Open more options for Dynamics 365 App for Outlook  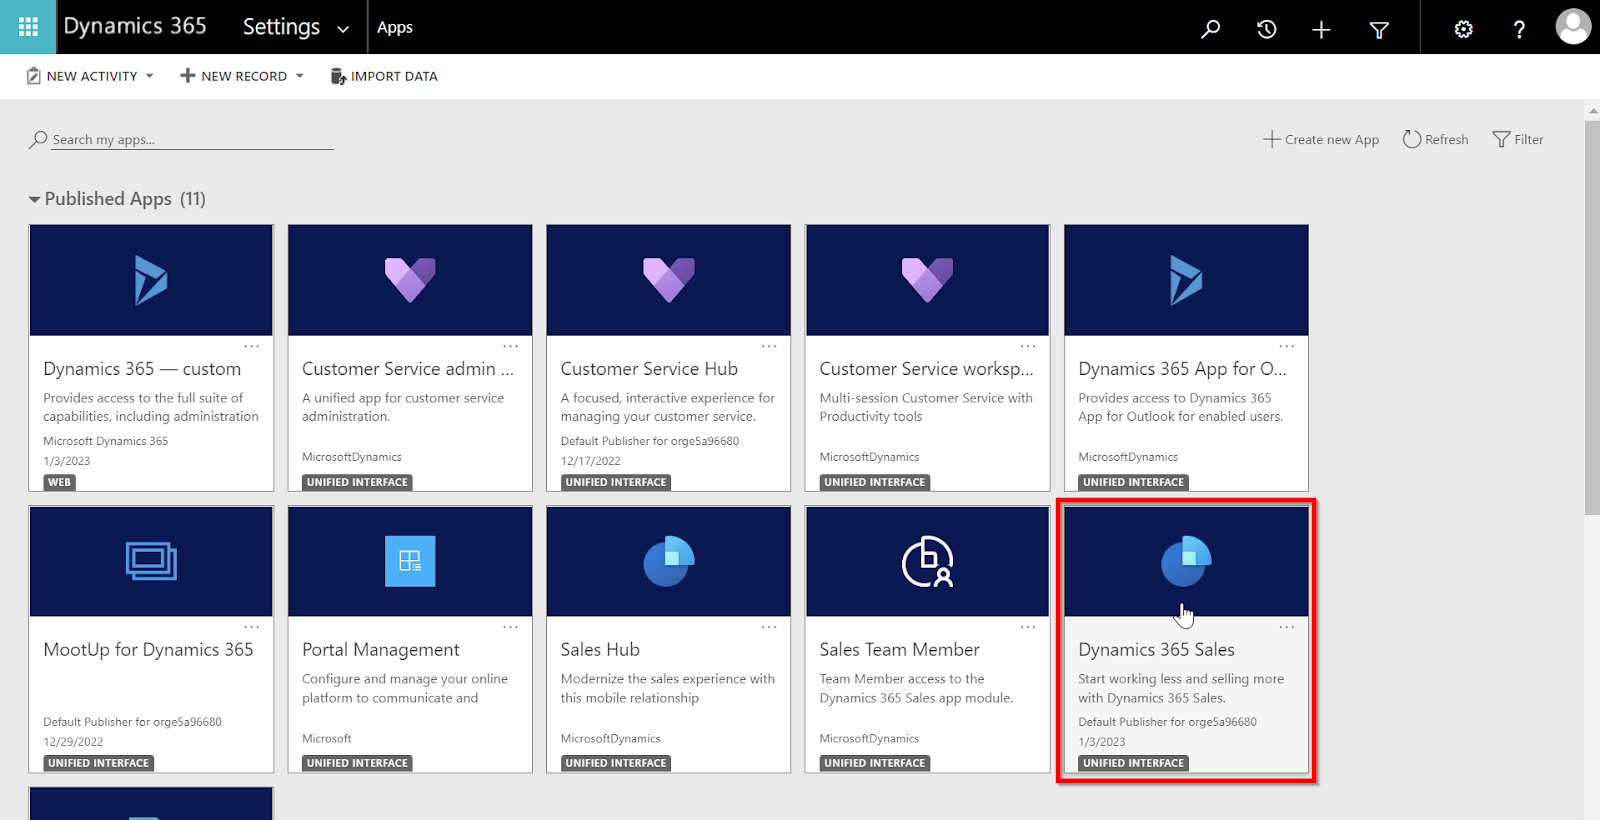[1287, 347]
